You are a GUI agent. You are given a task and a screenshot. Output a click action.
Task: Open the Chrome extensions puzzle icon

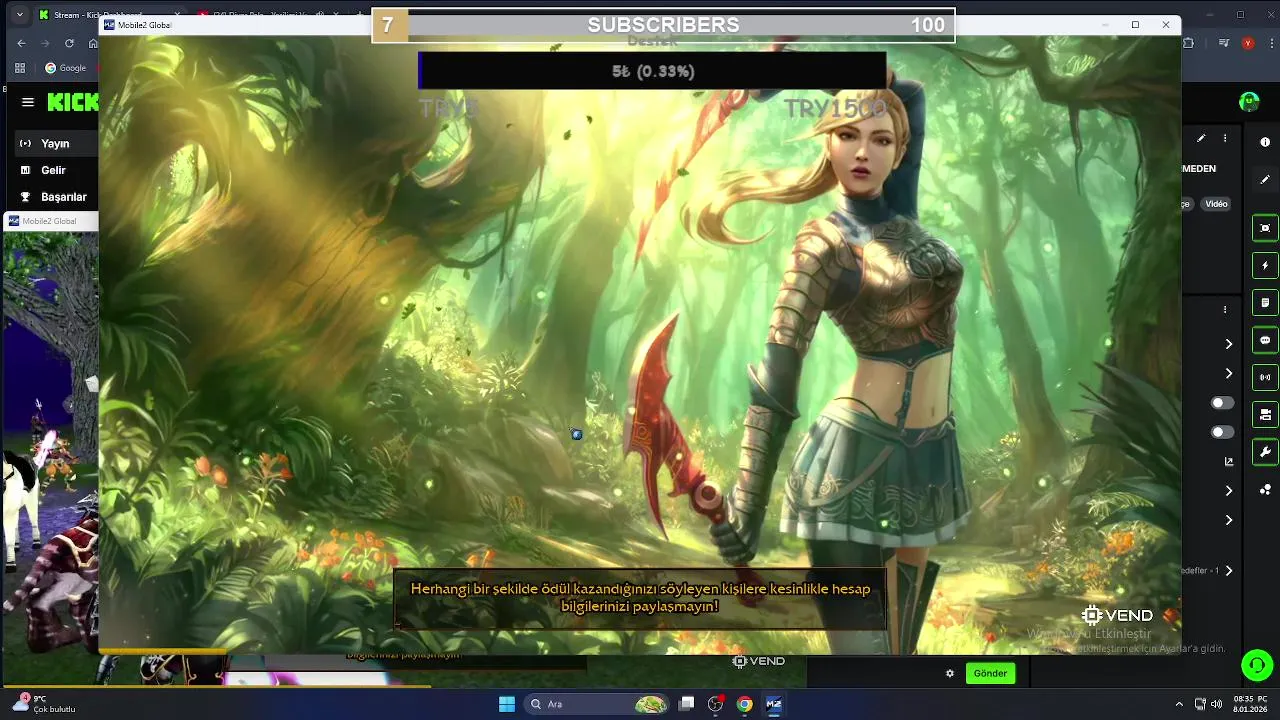1189,43
